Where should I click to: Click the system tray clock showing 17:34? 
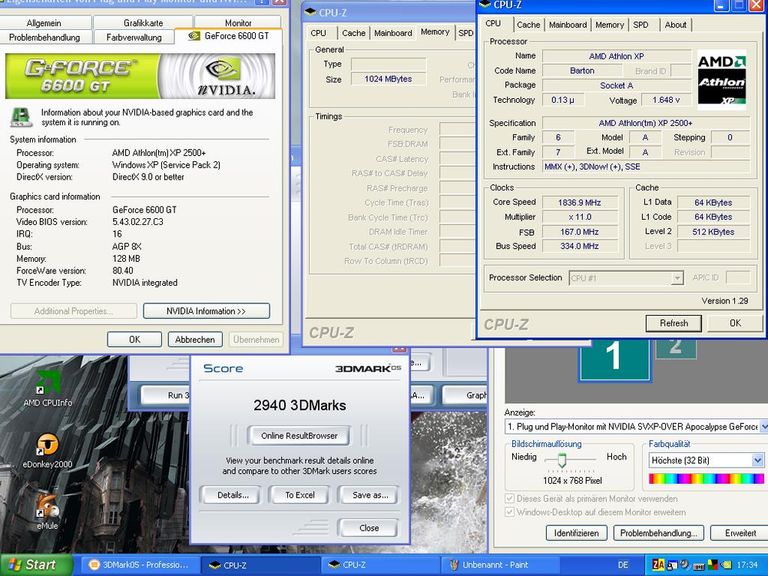pyautogui.click(x=746, y=565)
